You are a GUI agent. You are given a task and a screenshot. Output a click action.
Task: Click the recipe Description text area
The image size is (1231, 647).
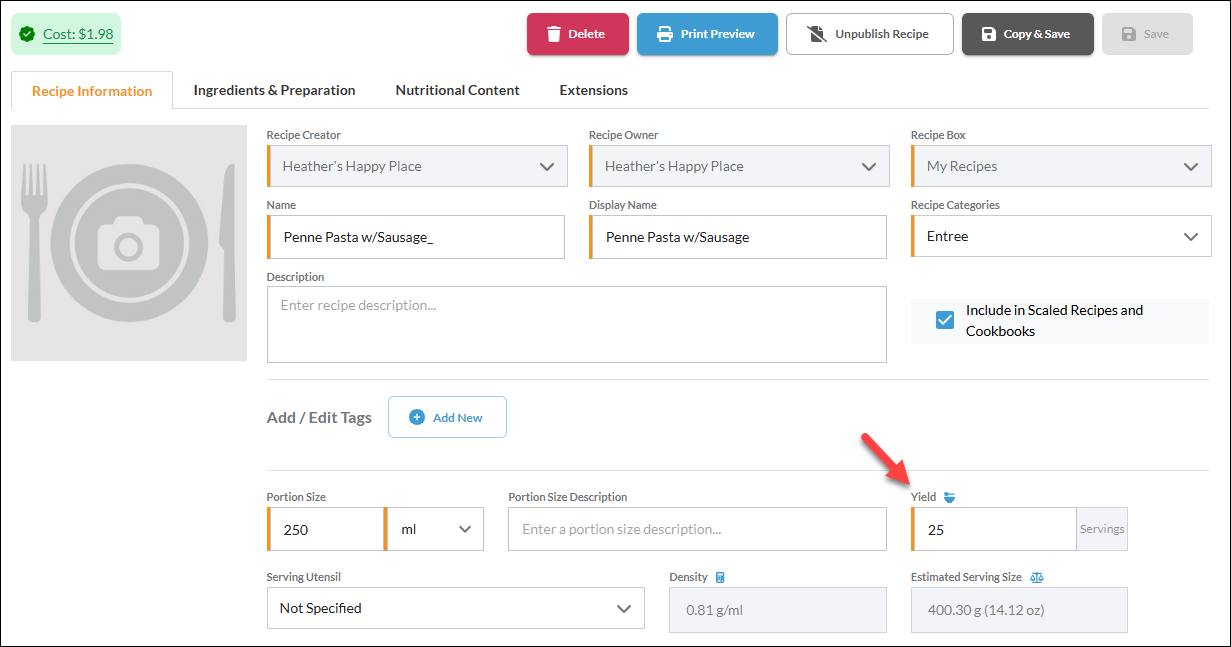click(x=577, y=324)
